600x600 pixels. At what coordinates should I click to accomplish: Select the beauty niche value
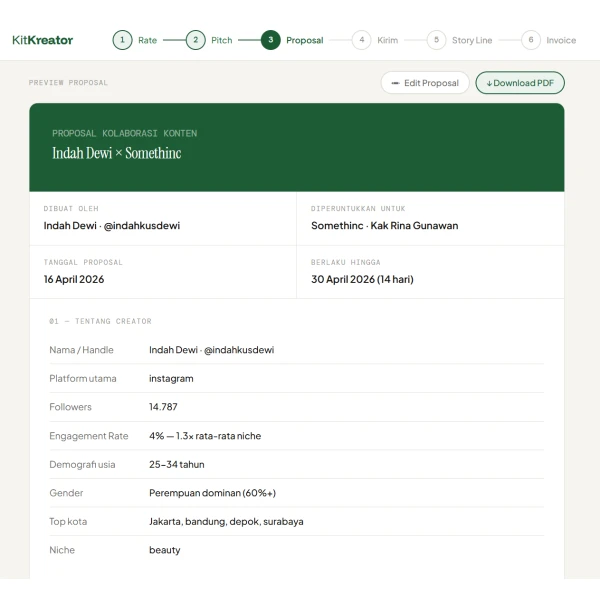point(165,550)
